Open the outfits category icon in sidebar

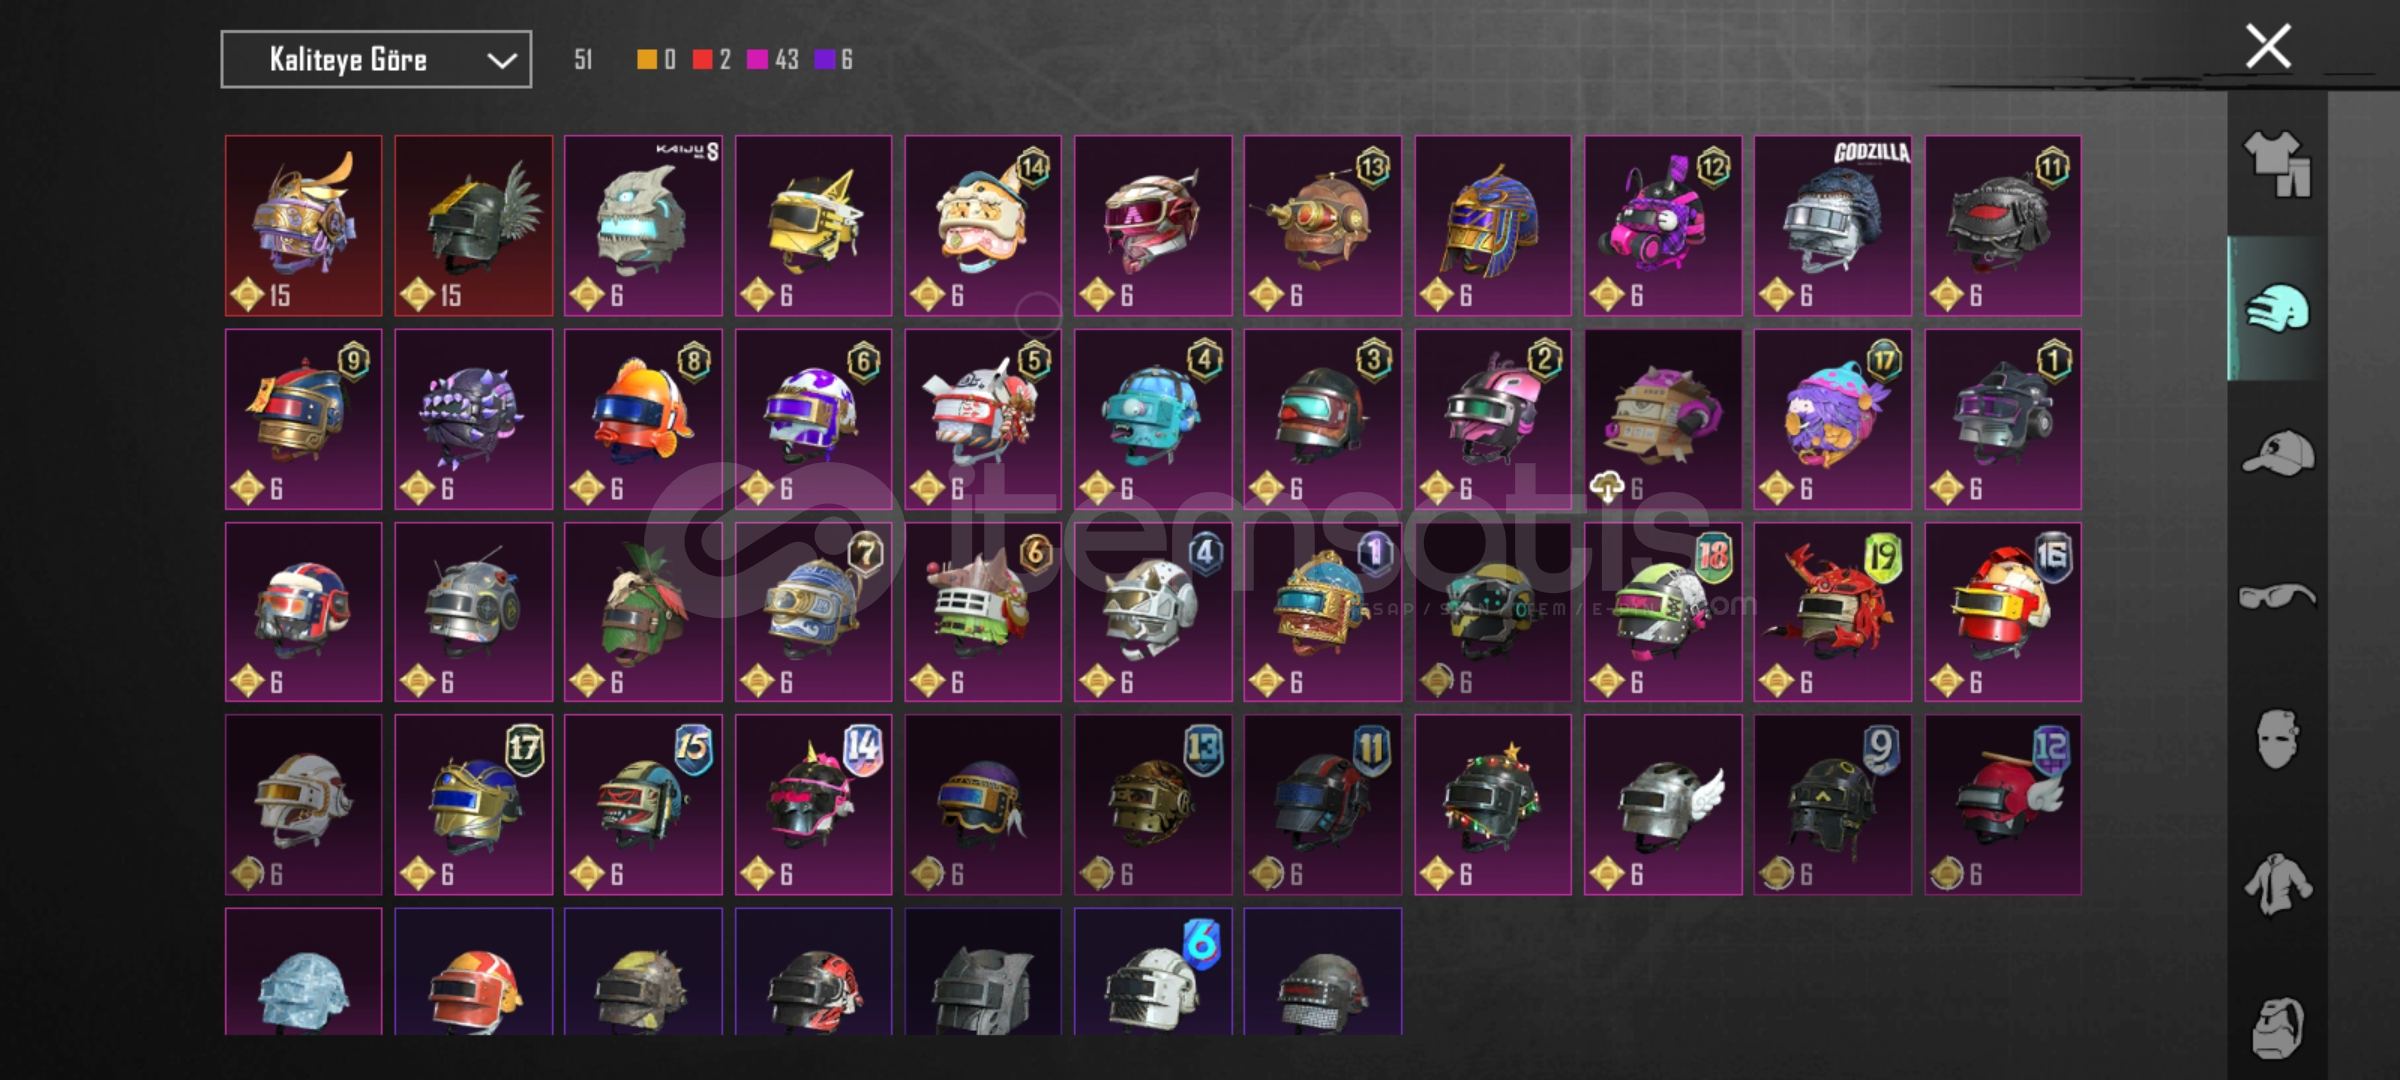2277,163
